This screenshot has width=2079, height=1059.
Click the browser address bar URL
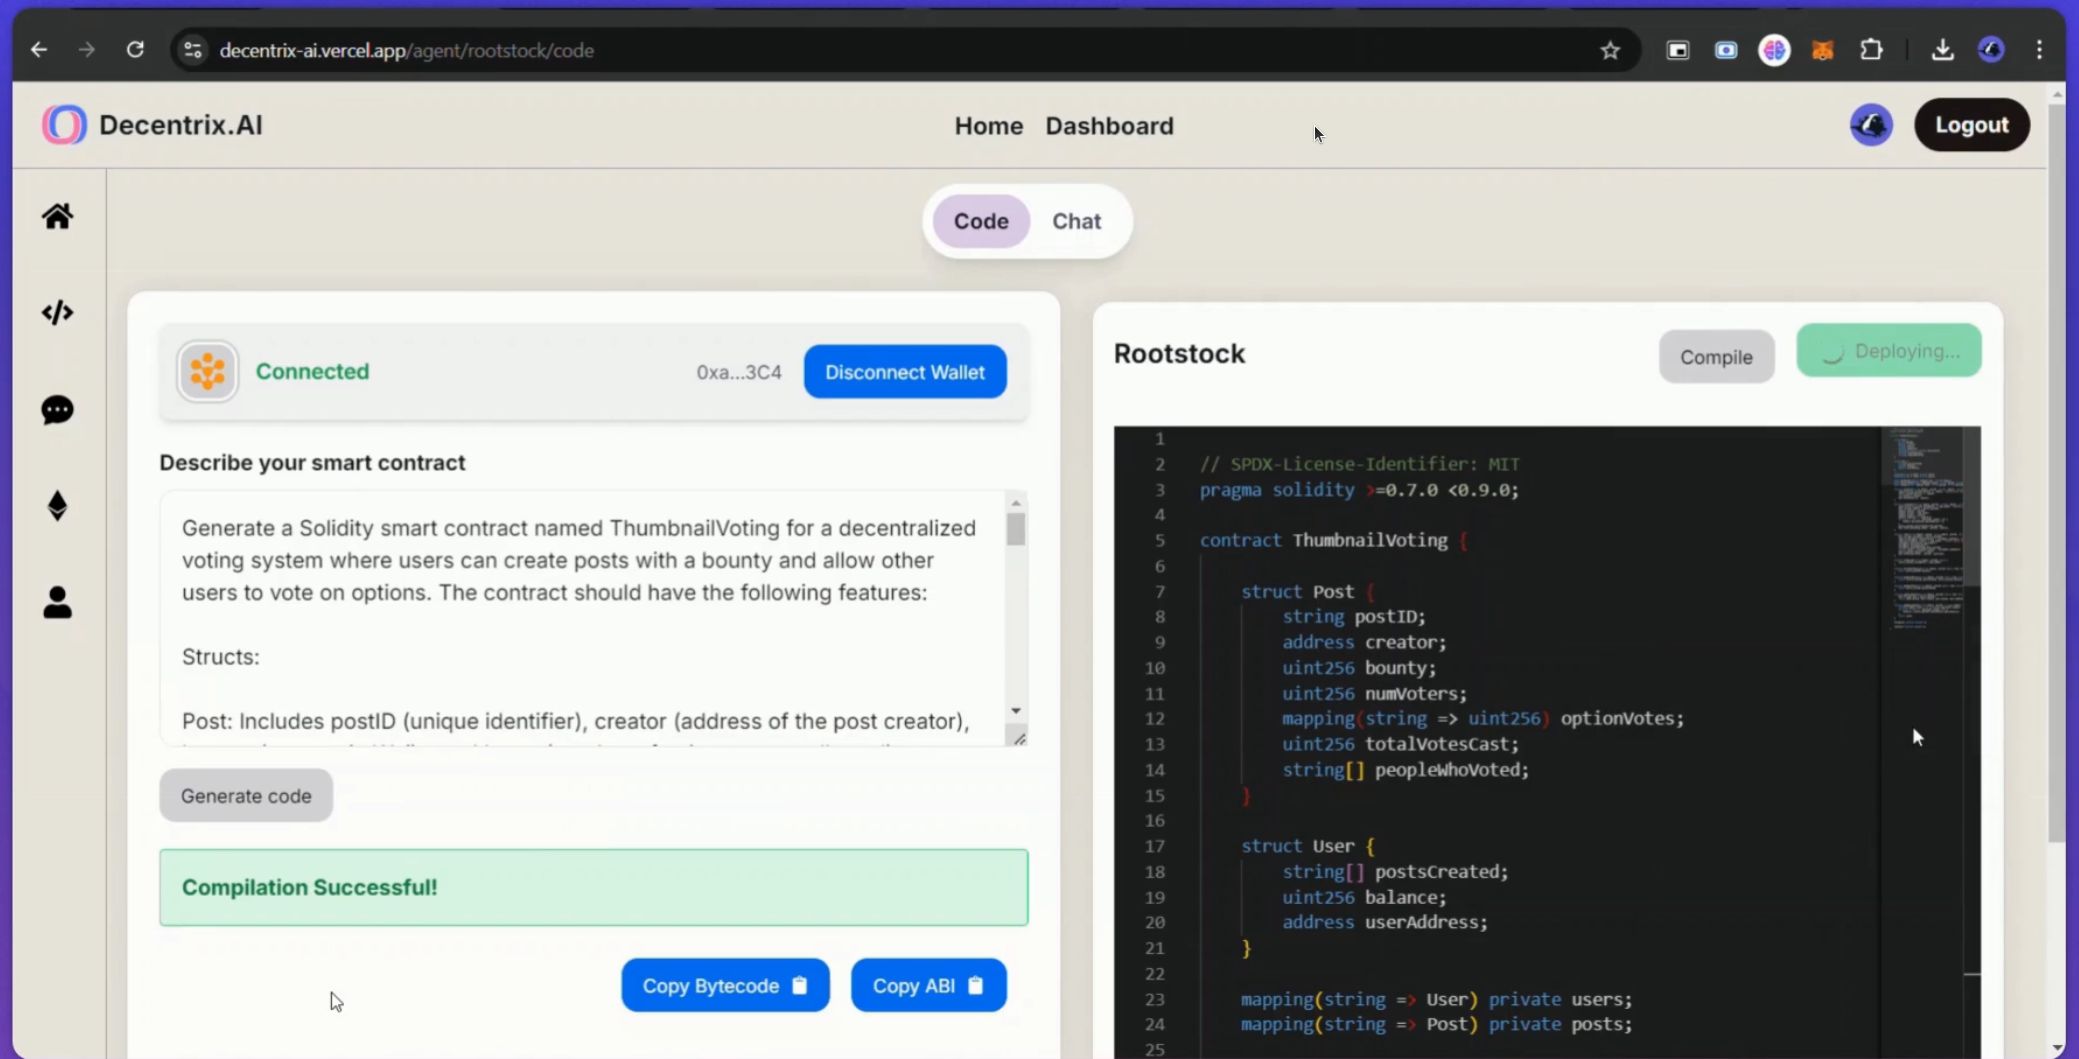(406, 50)
